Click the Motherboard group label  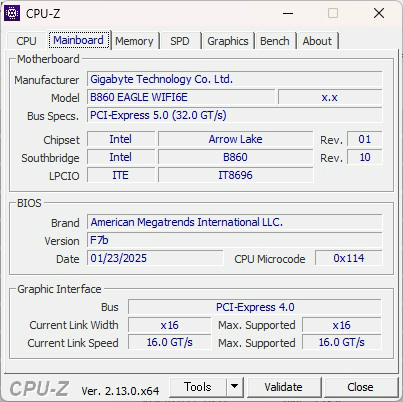tap(48, 59)
